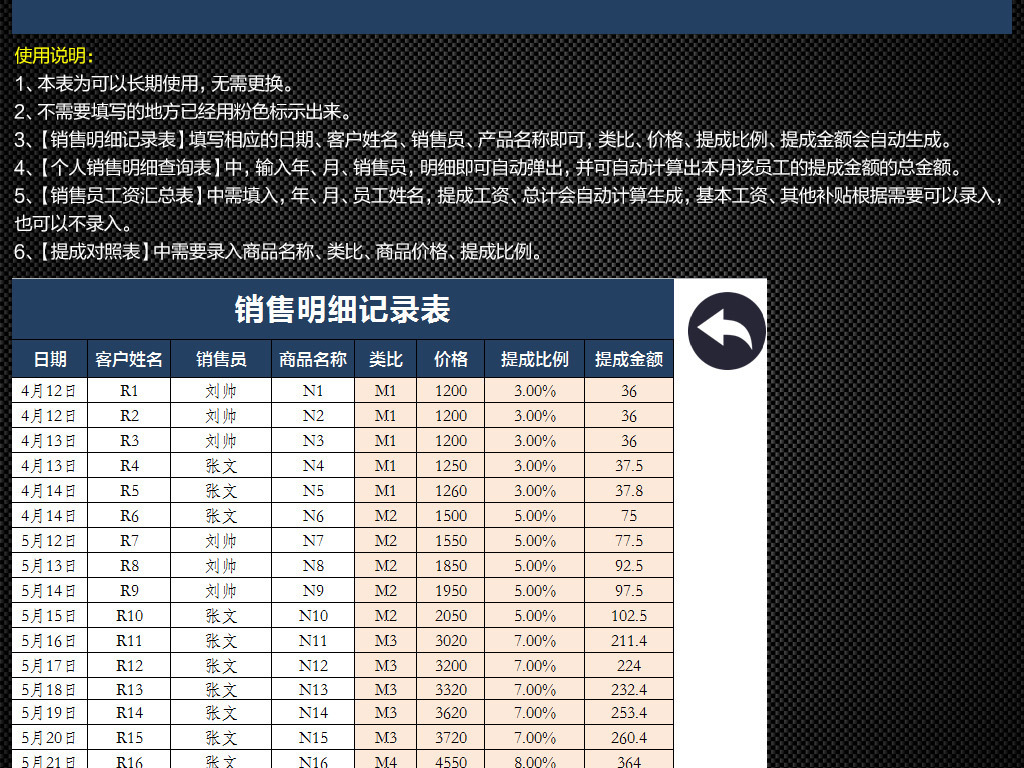Select price cell 3200
The height and width of the screenshot is (768, 1024).
tap(451, 665)
